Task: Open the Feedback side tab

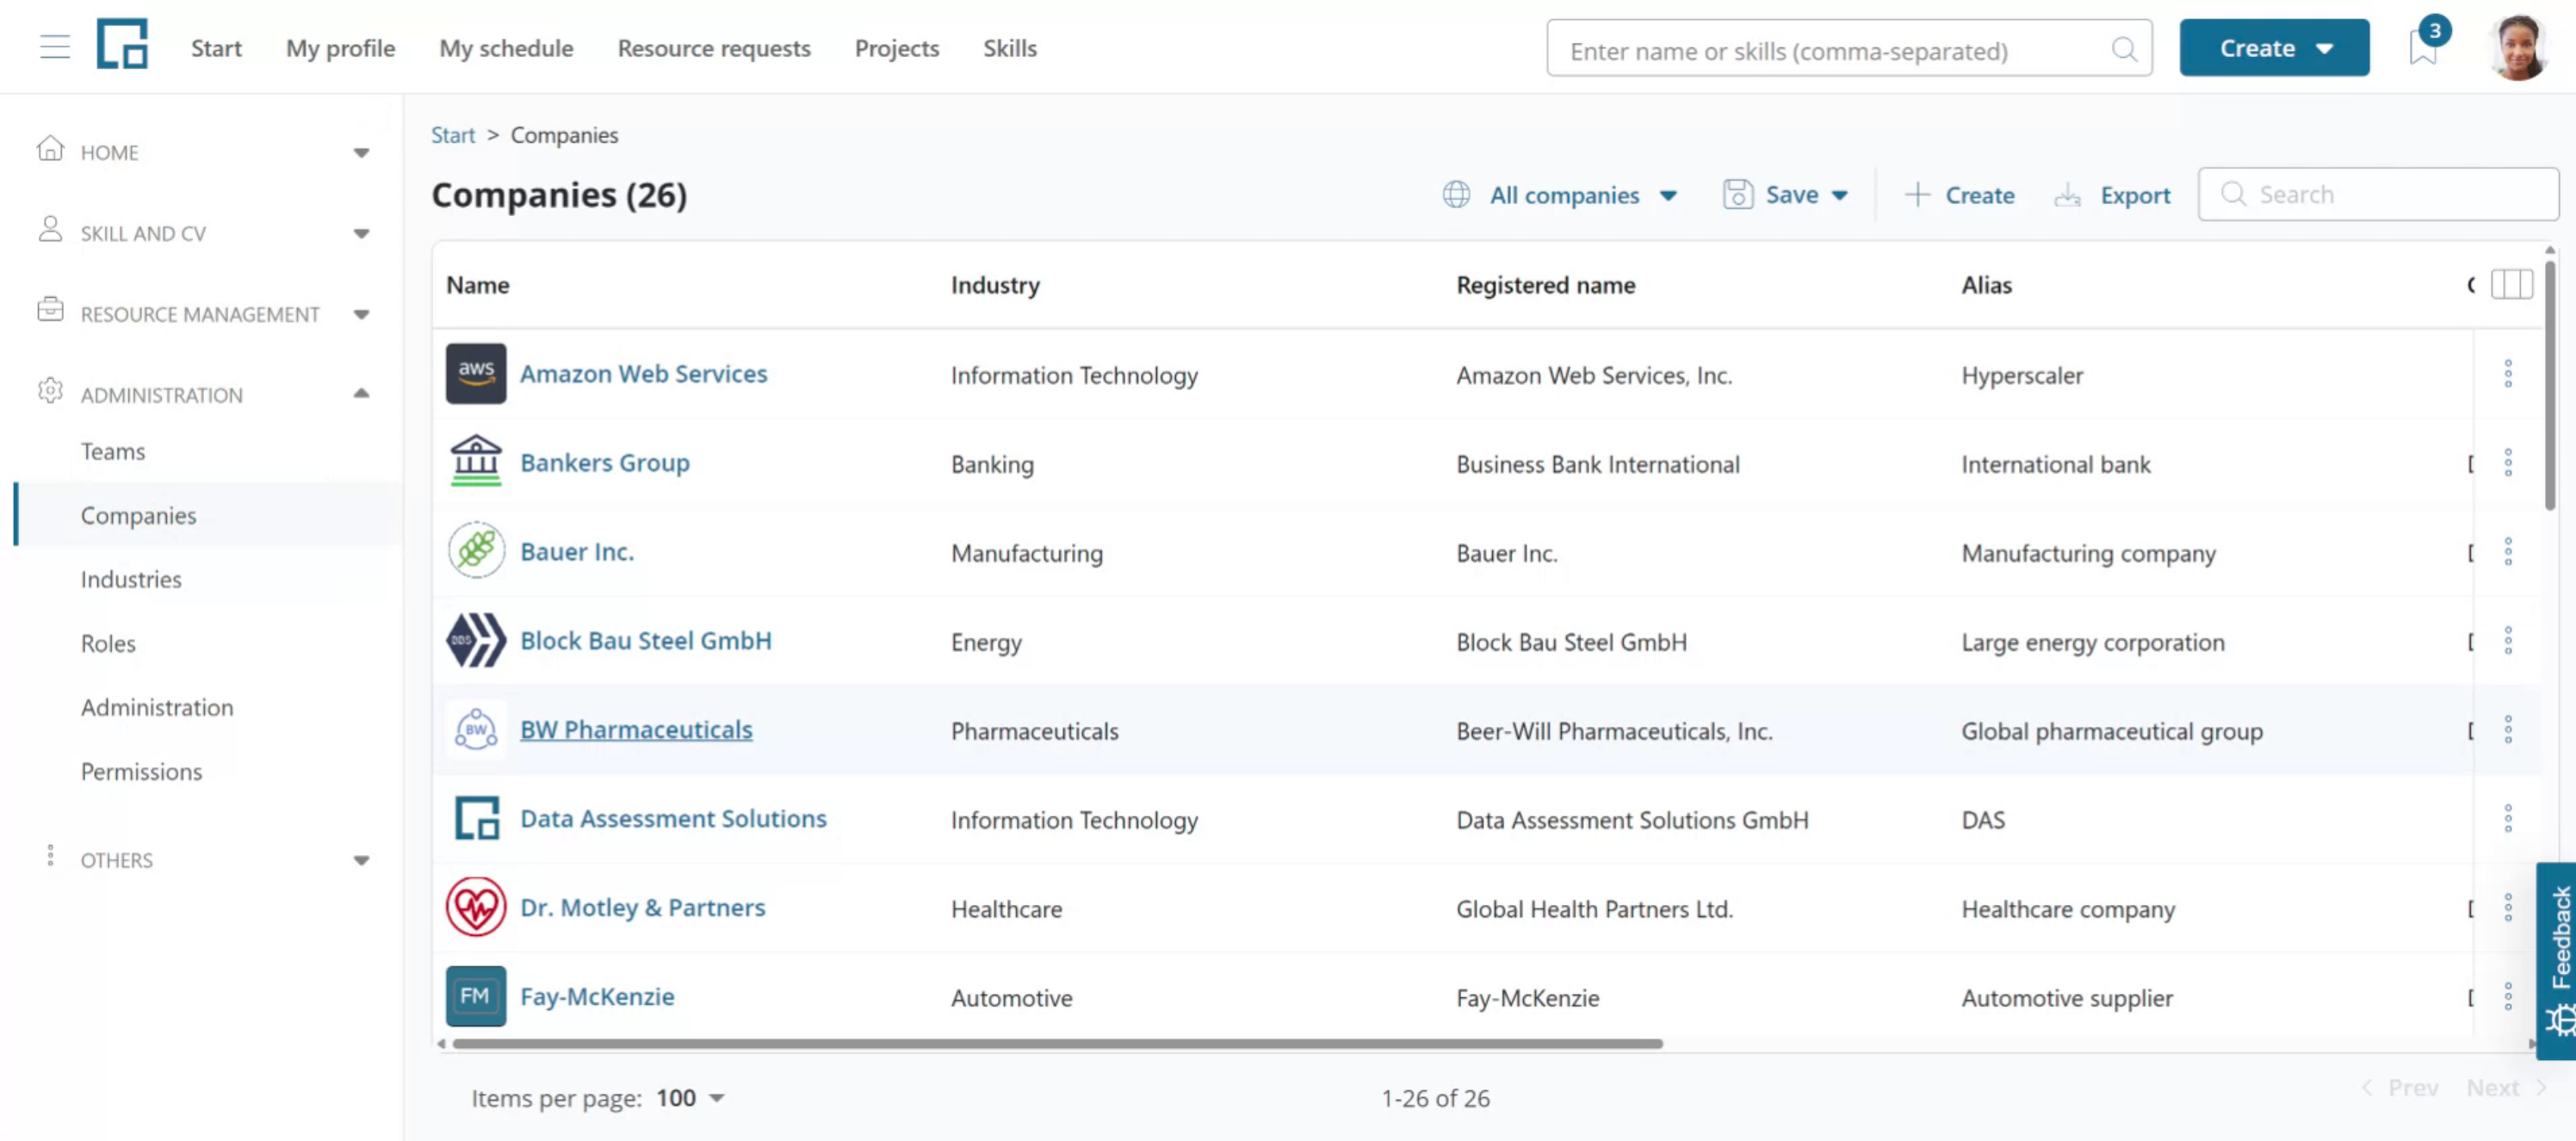Action: (2557, 960)
